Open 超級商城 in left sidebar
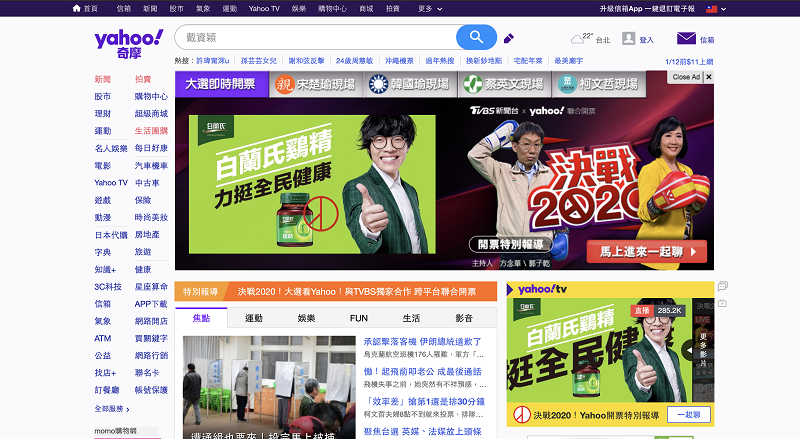 tap(151, 114)
